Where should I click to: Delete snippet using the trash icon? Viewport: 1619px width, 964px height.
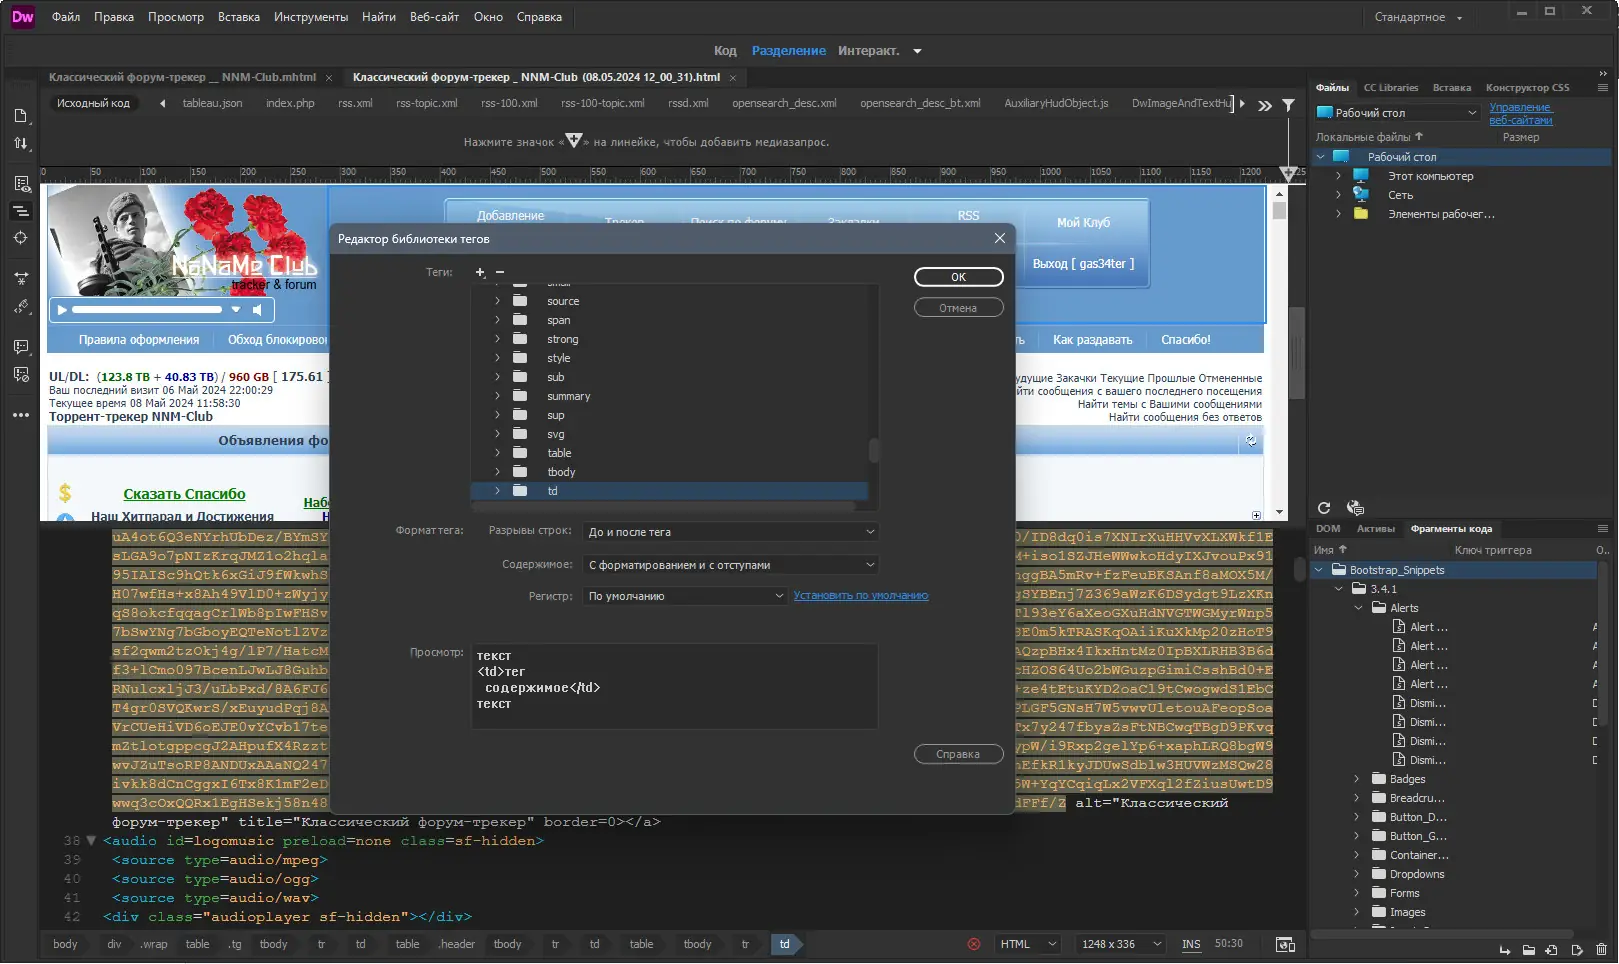[1601, 950]
